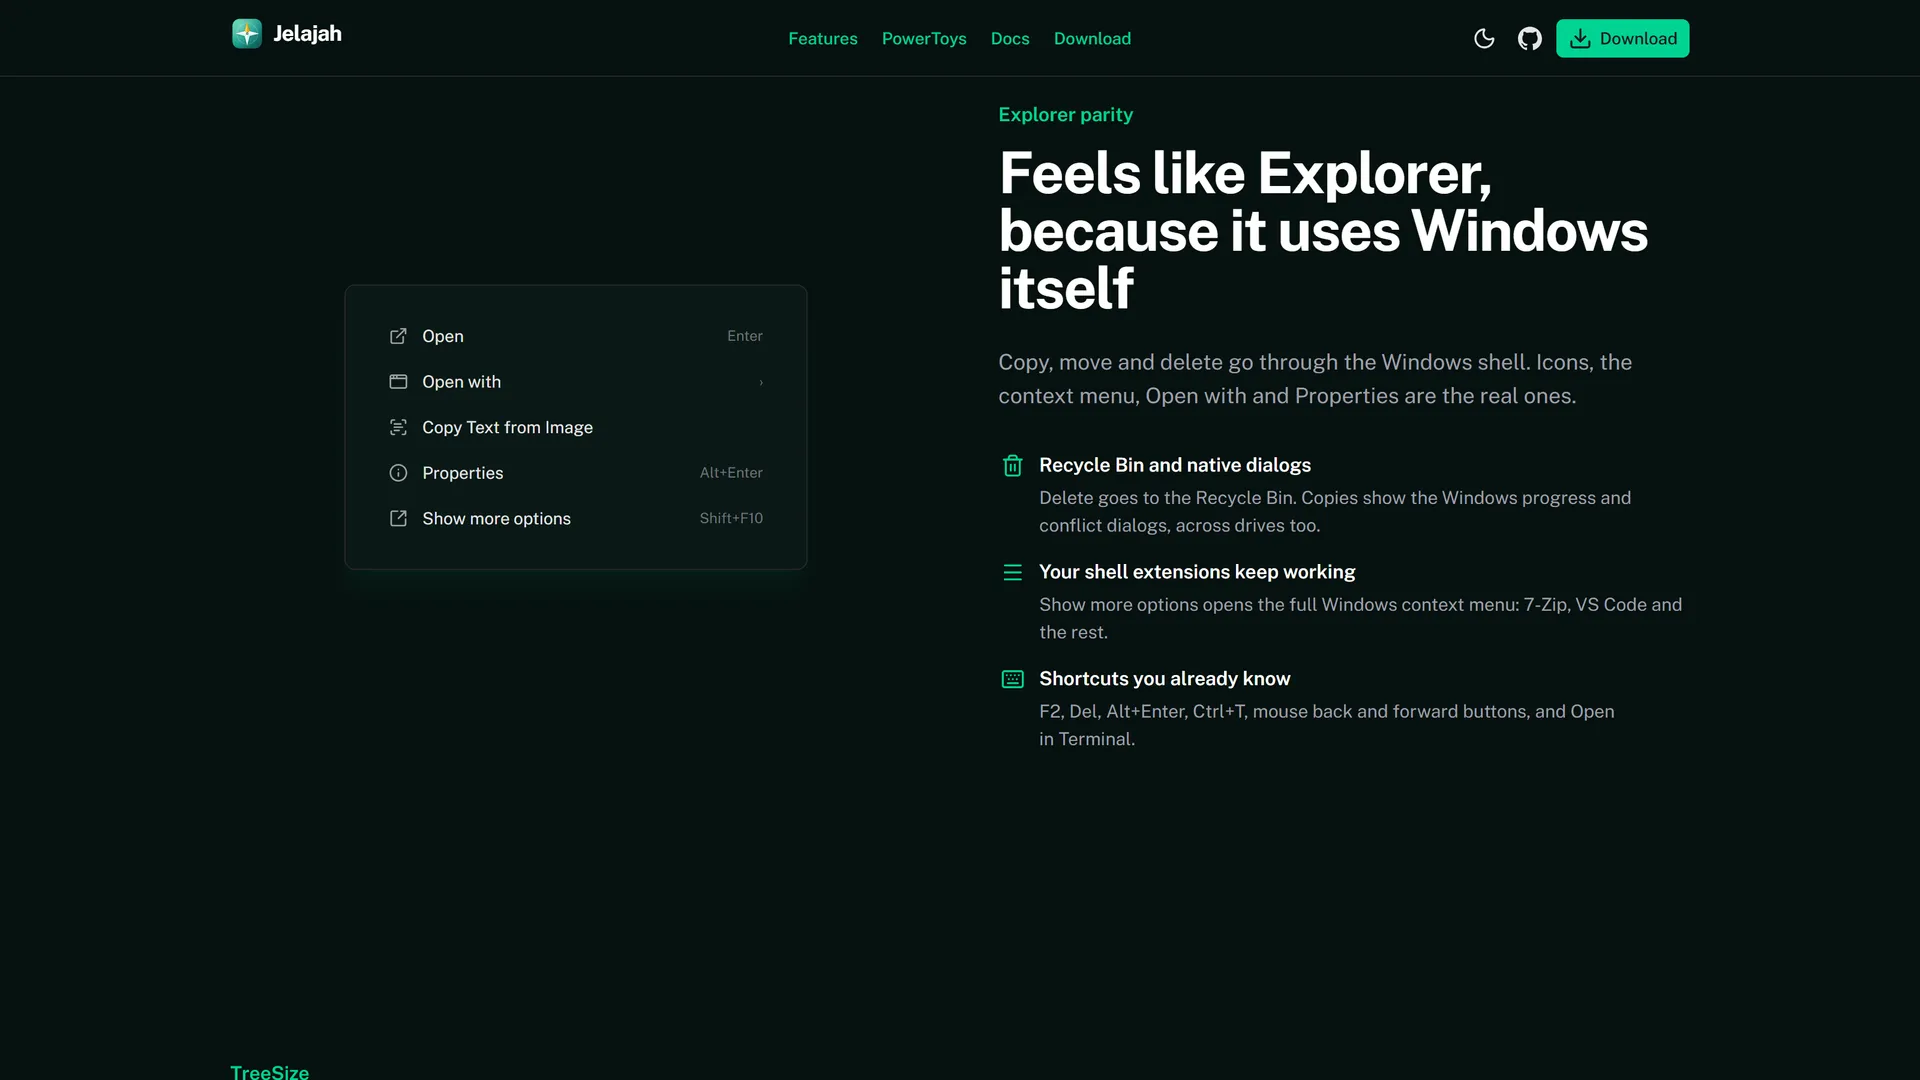Click the TreeSize section label
The image size is (1920, 1080).
coord(269,1071)
